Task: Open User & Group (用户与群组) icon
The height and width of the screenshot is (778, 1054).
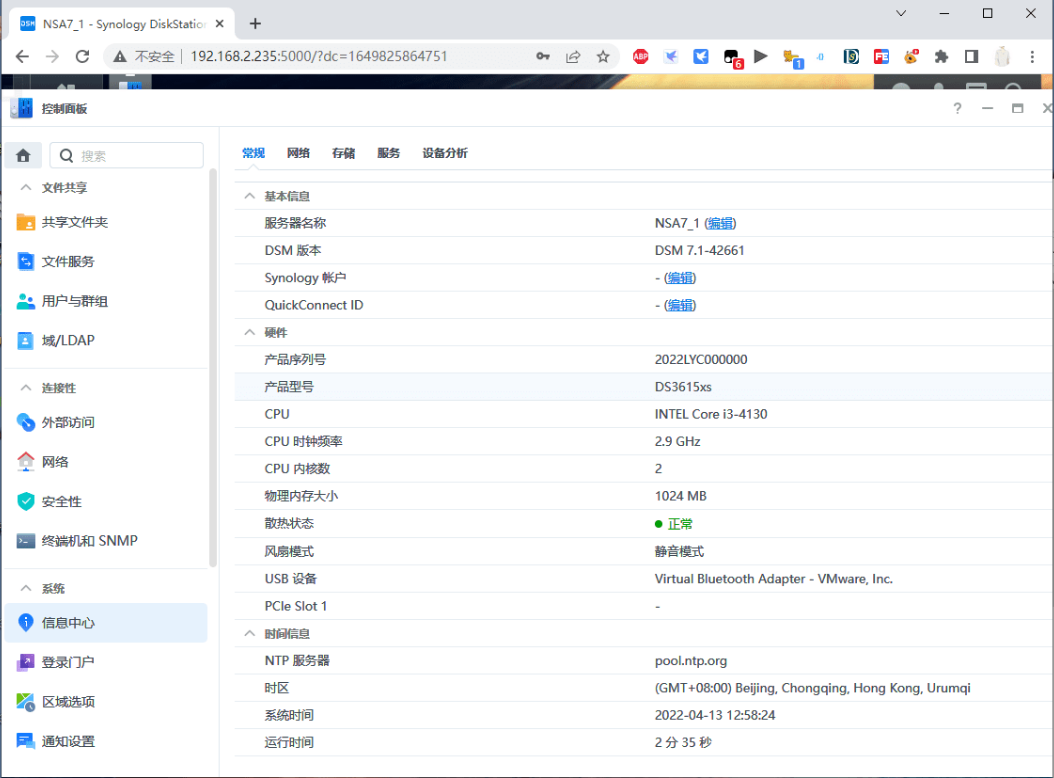Action: pos(26,301)
